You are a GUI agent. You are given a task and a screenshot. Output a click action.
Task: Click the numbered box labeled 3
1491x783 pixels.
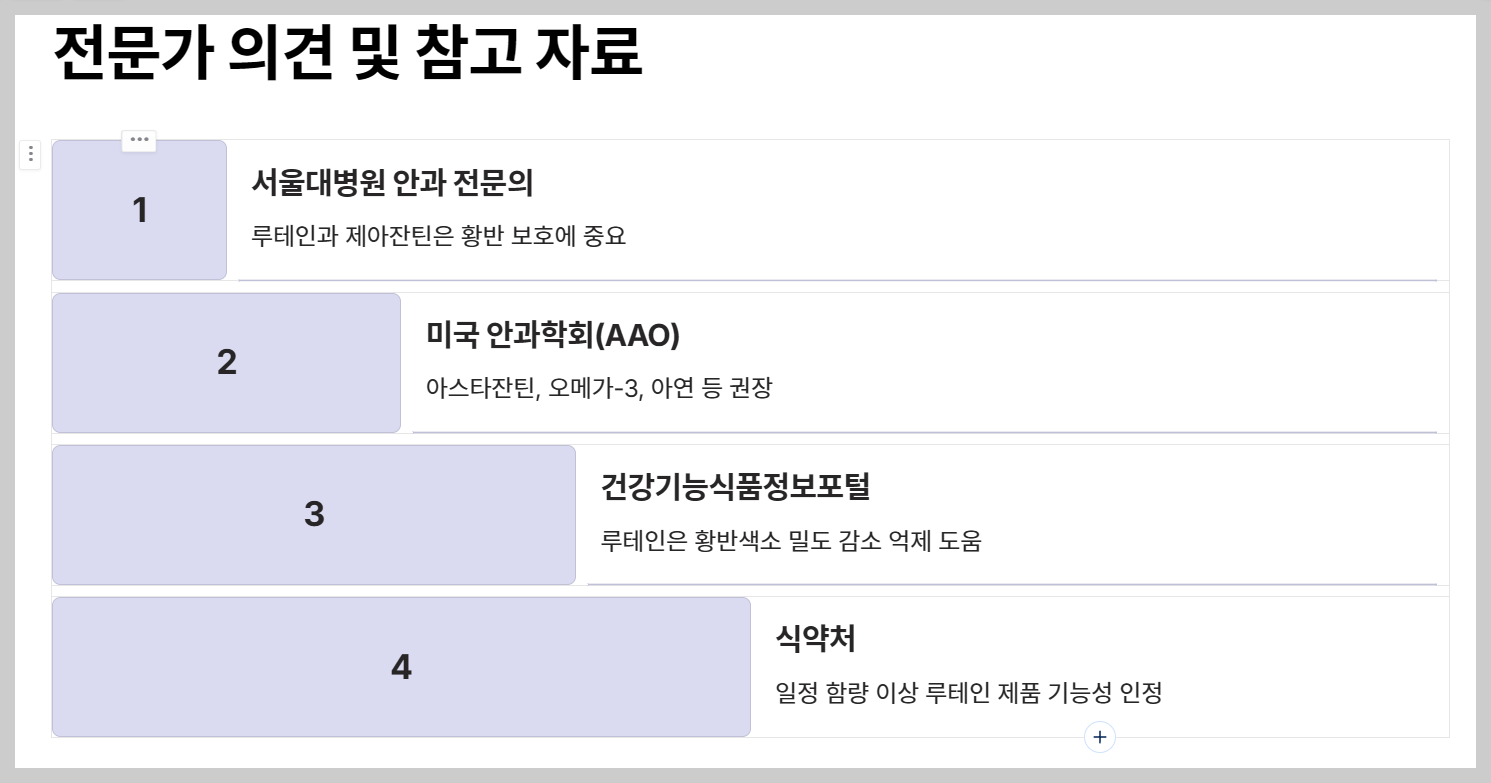[314, 514]
